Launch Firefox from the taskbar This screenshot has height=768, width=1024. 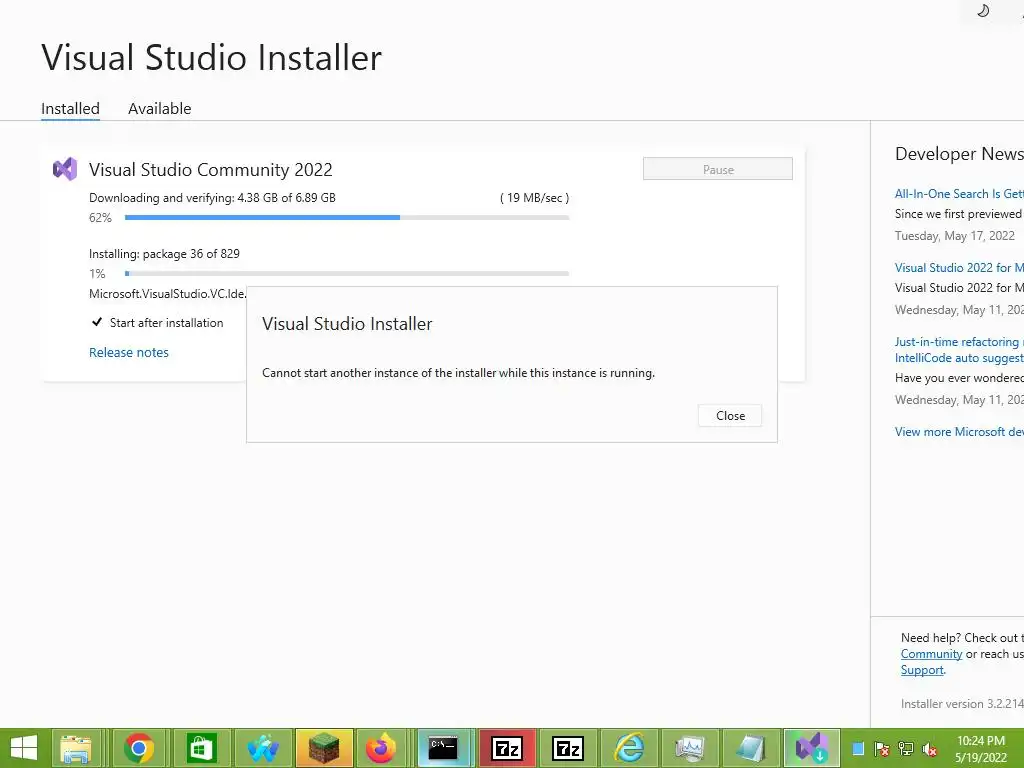click(381, 748)
